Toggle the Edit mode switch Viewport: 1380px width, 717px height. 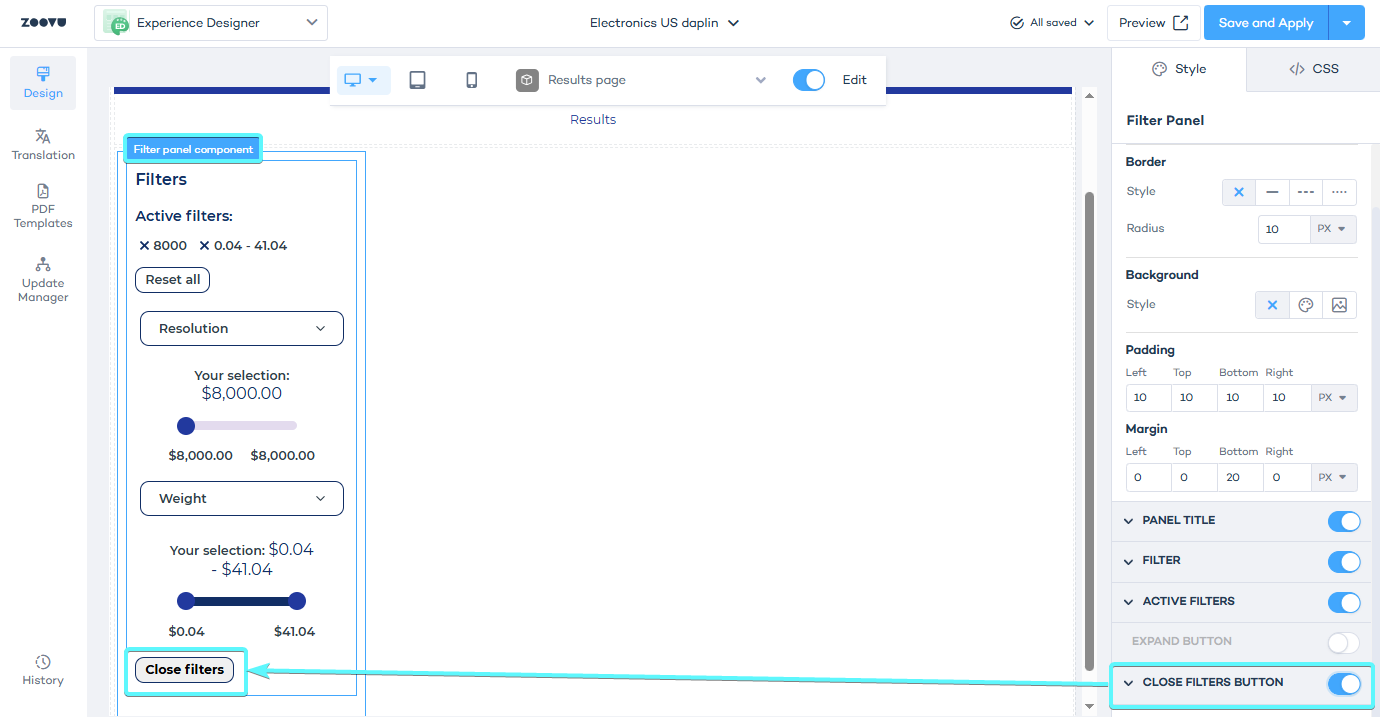(x=808, y=80)
